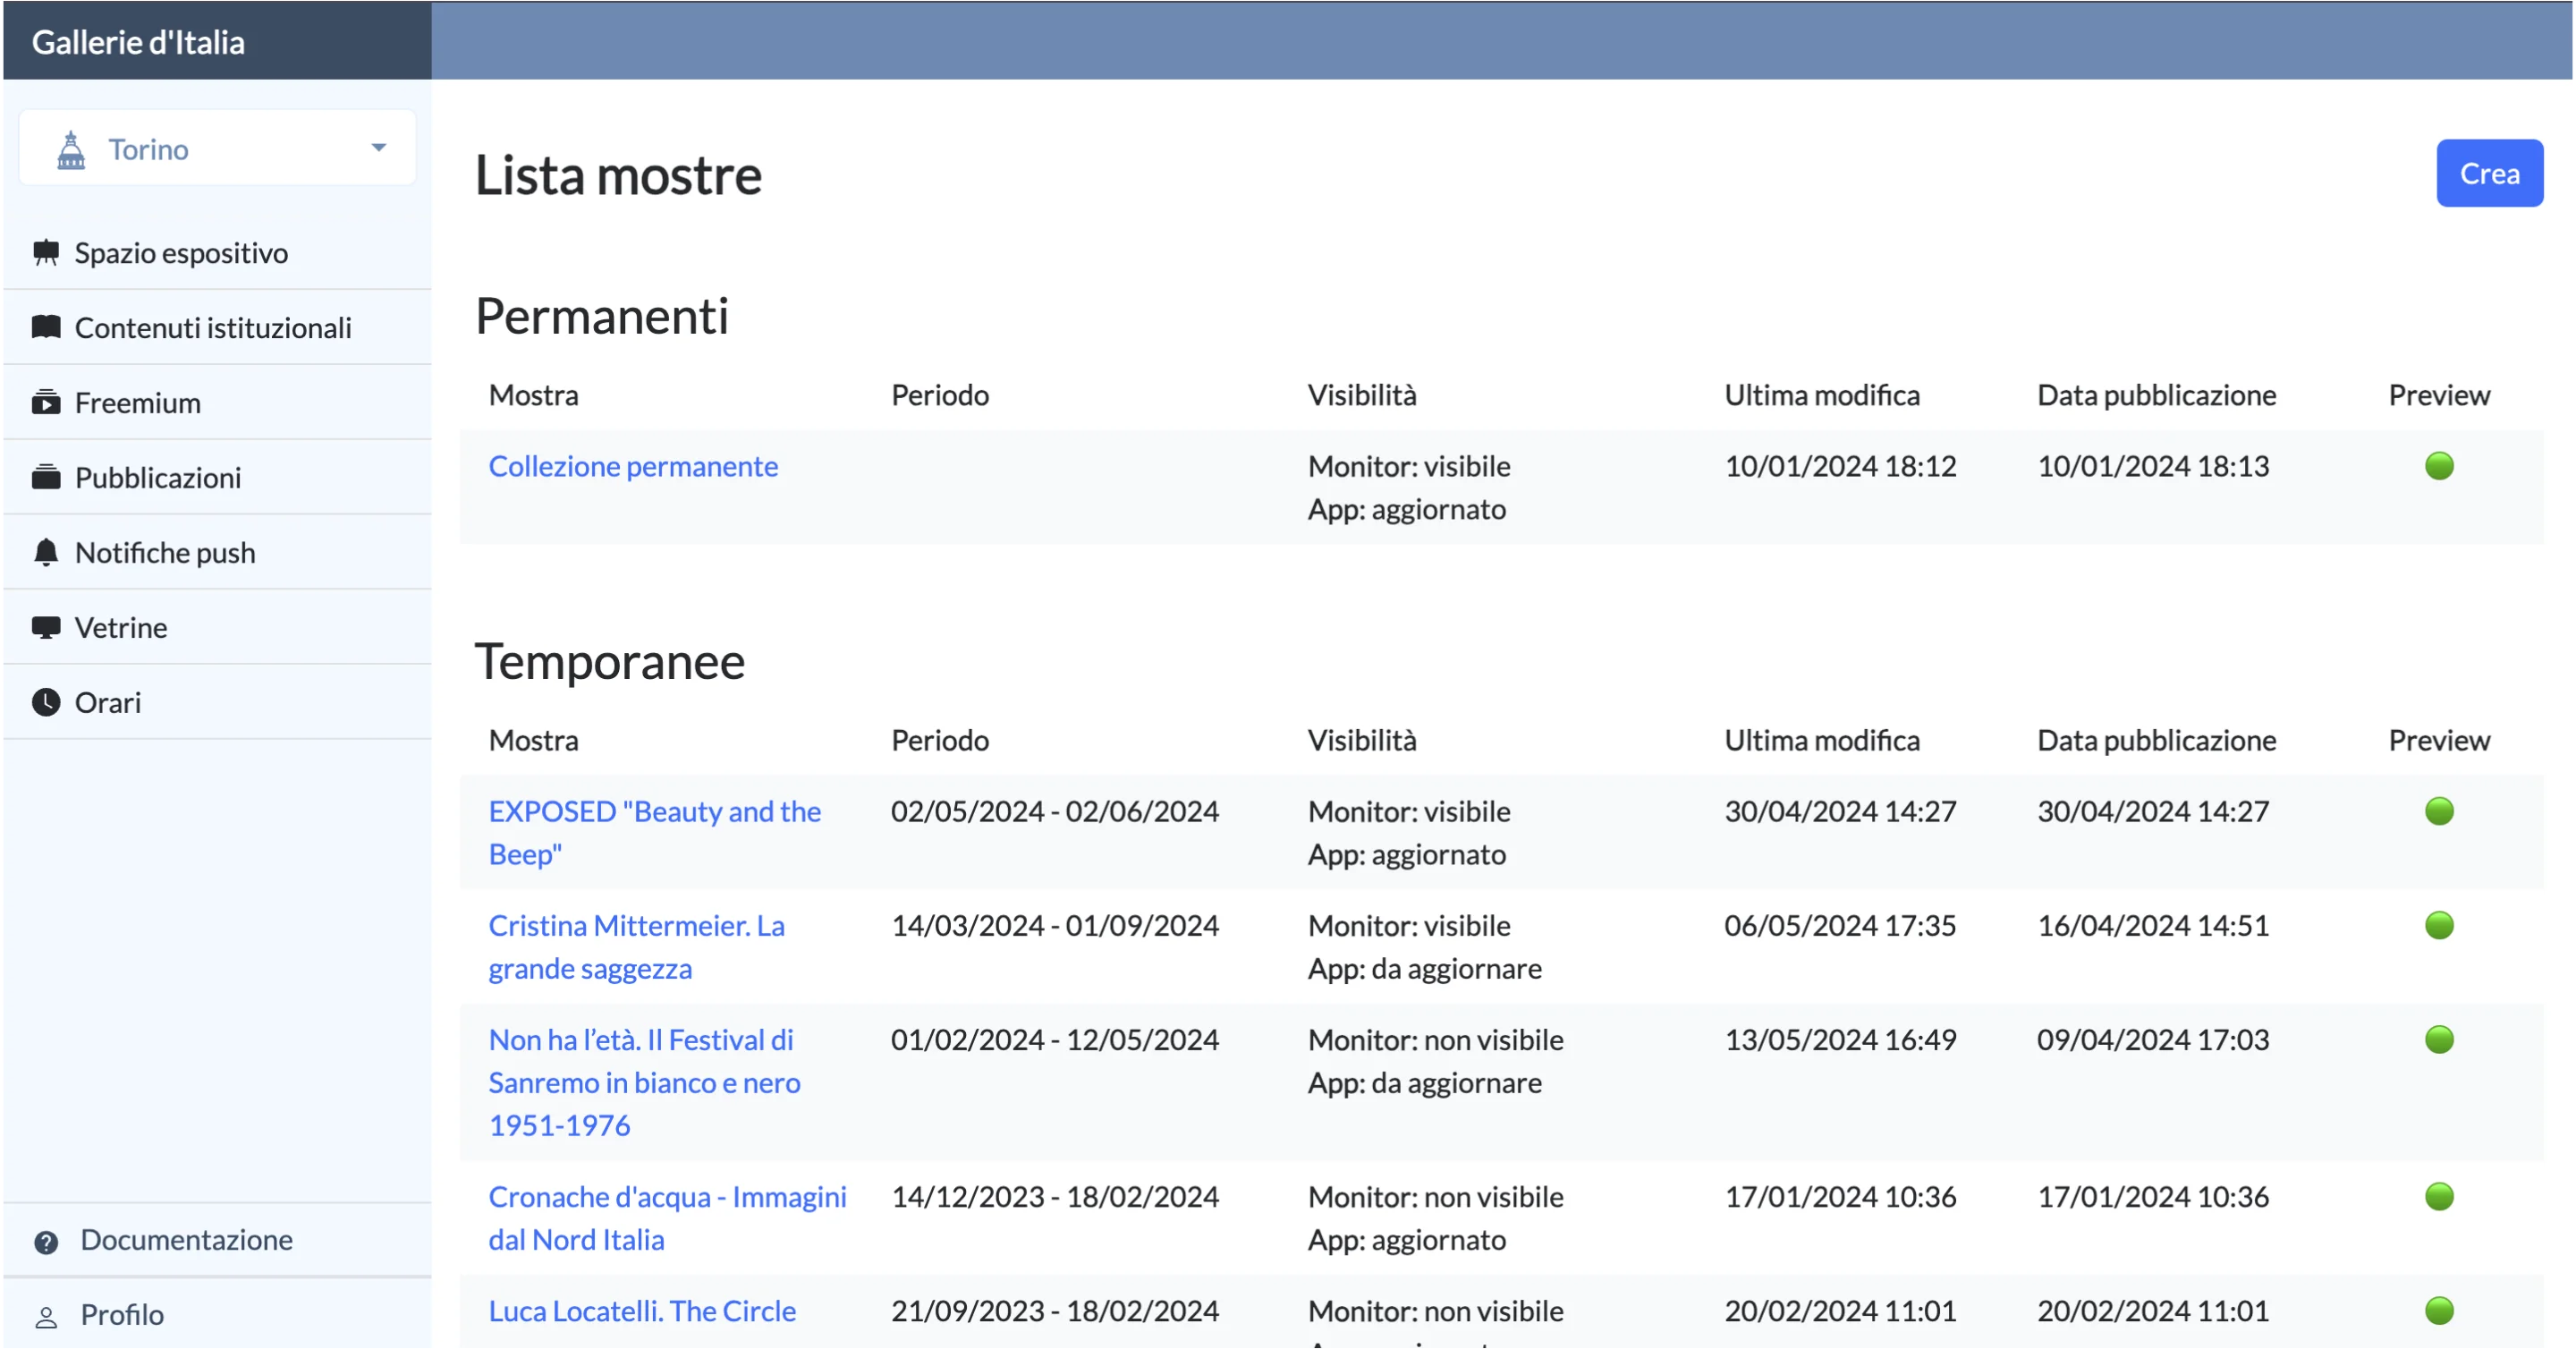Click the Pubblicazioni stack icon

tap(46, 477)
